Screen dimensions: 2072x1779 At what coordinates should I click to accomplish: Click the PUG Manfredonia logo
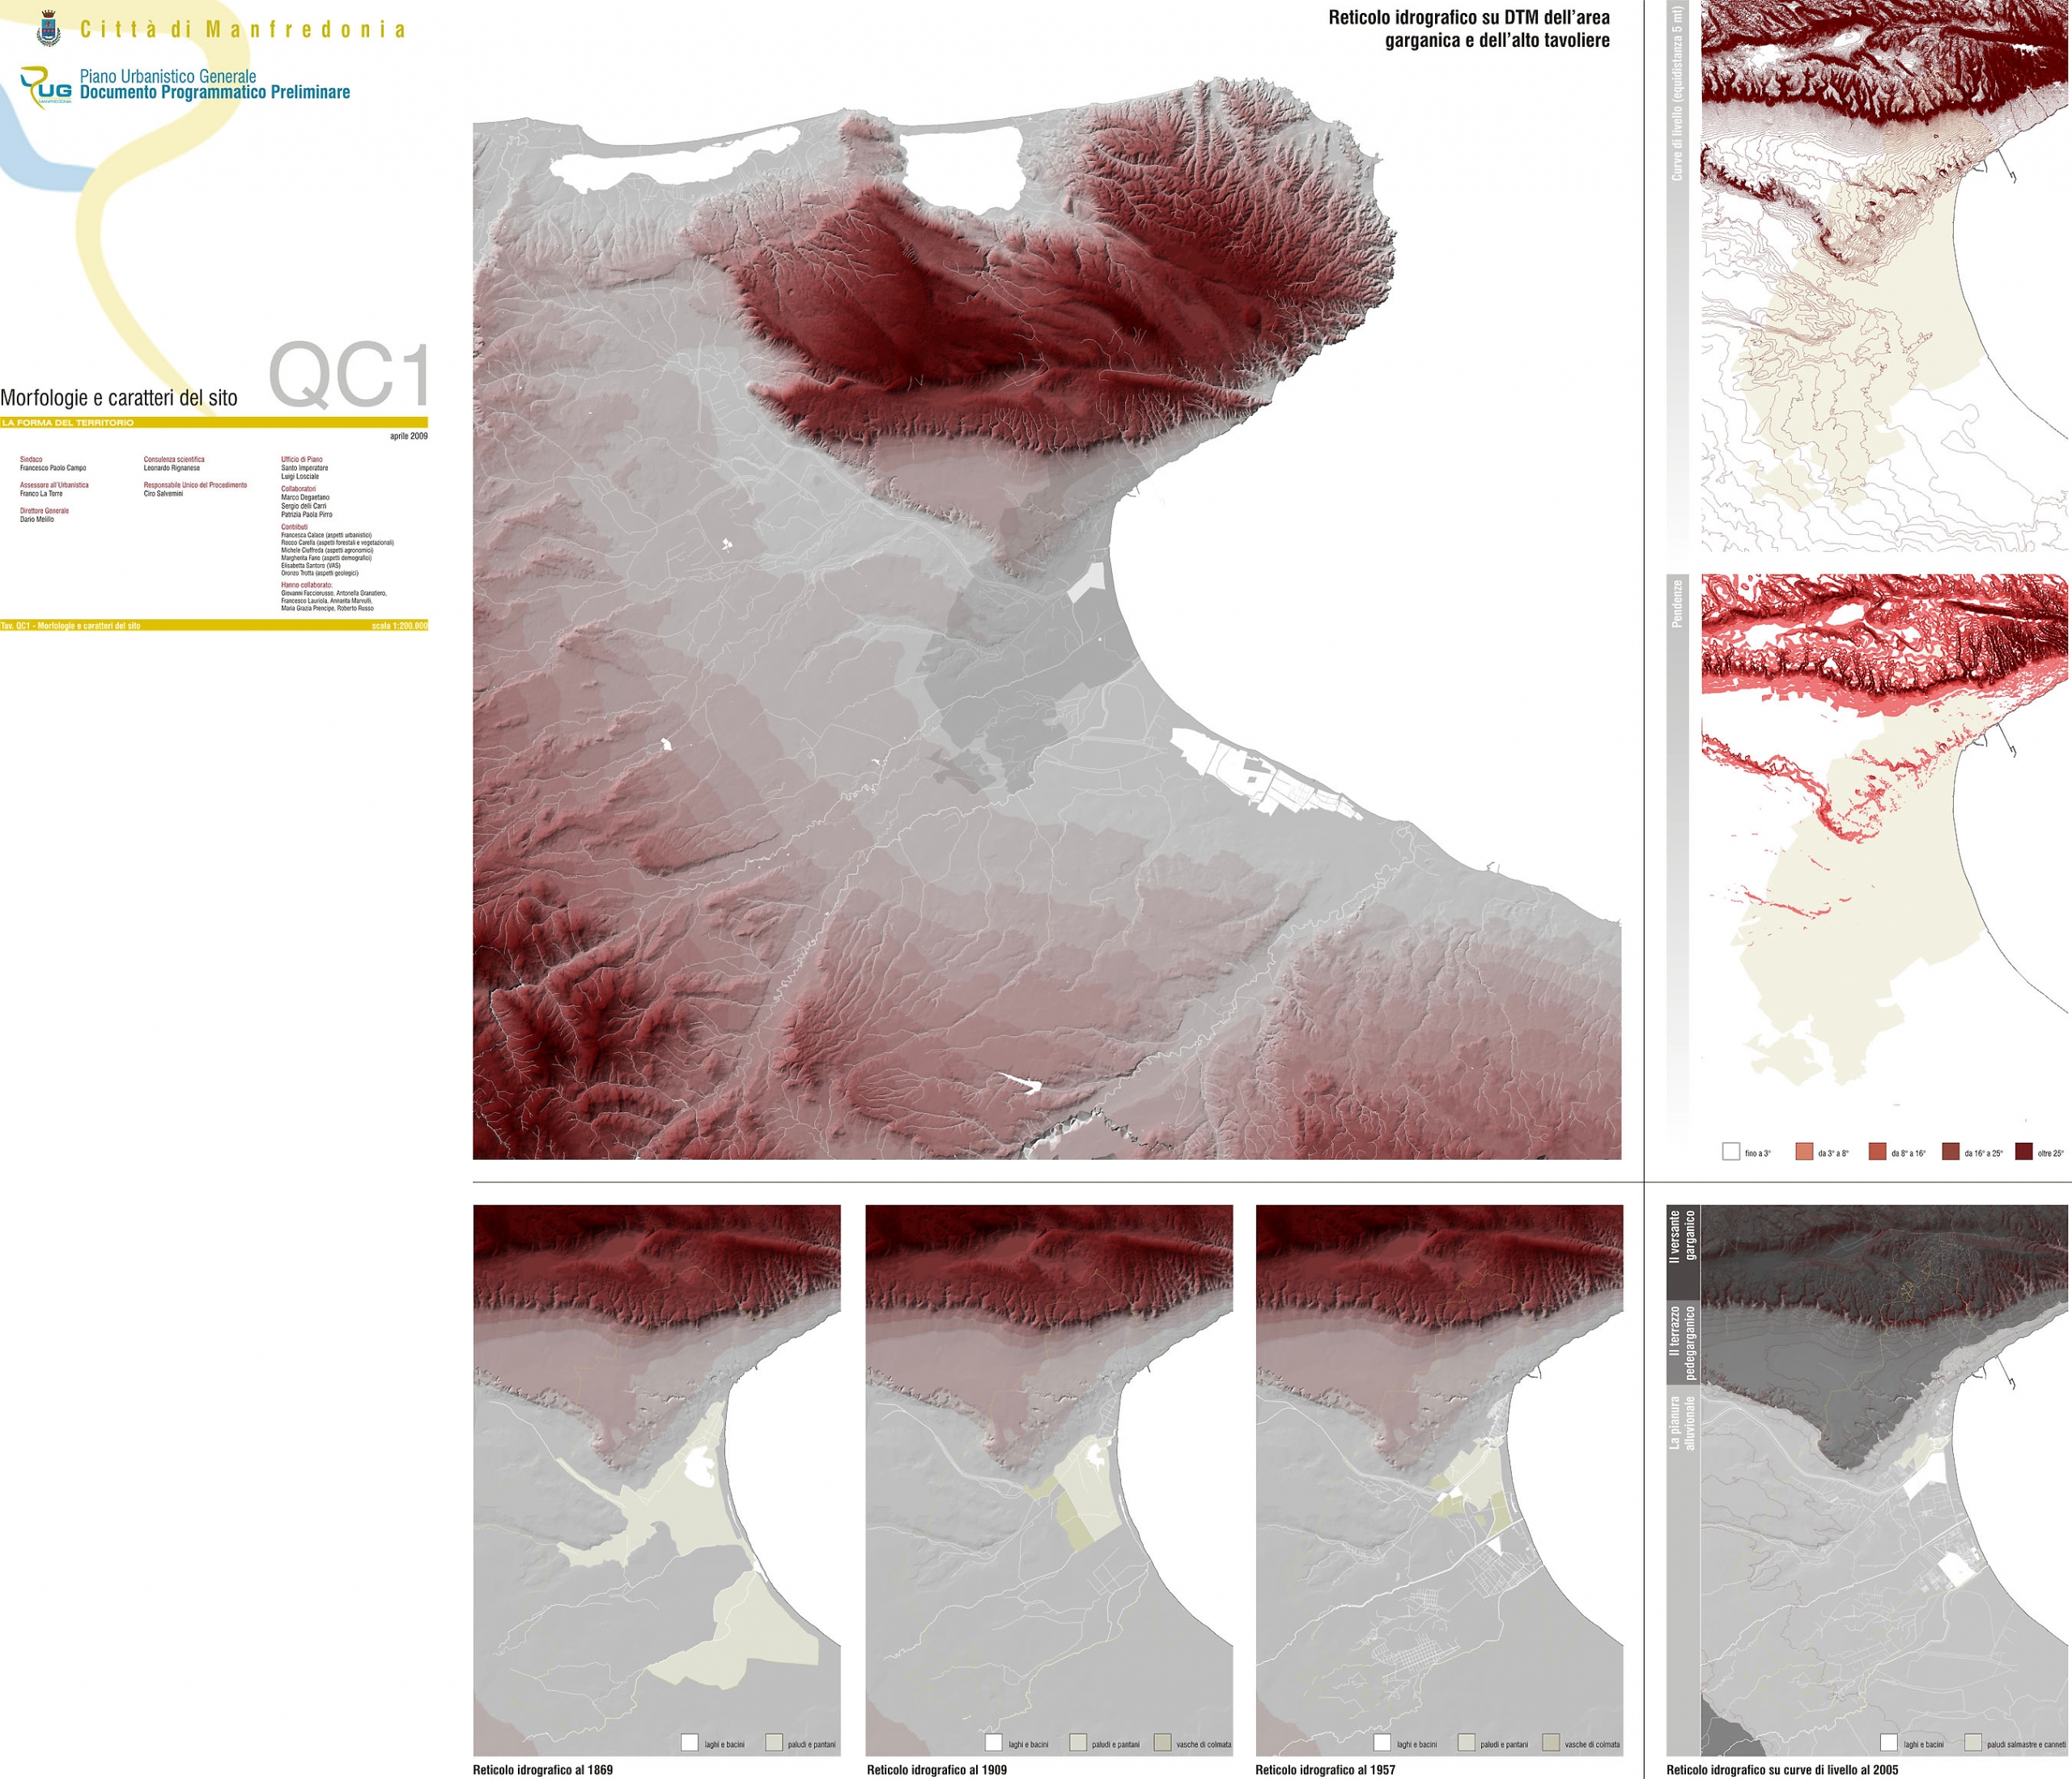pyautogui.click(x=46, y=88)
